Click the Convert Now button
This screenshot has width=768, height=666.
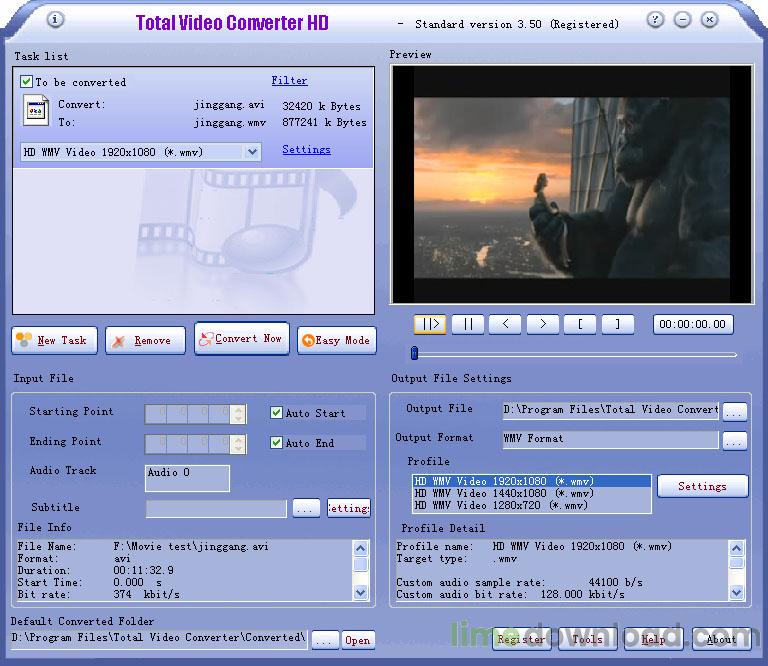[242, 339]
